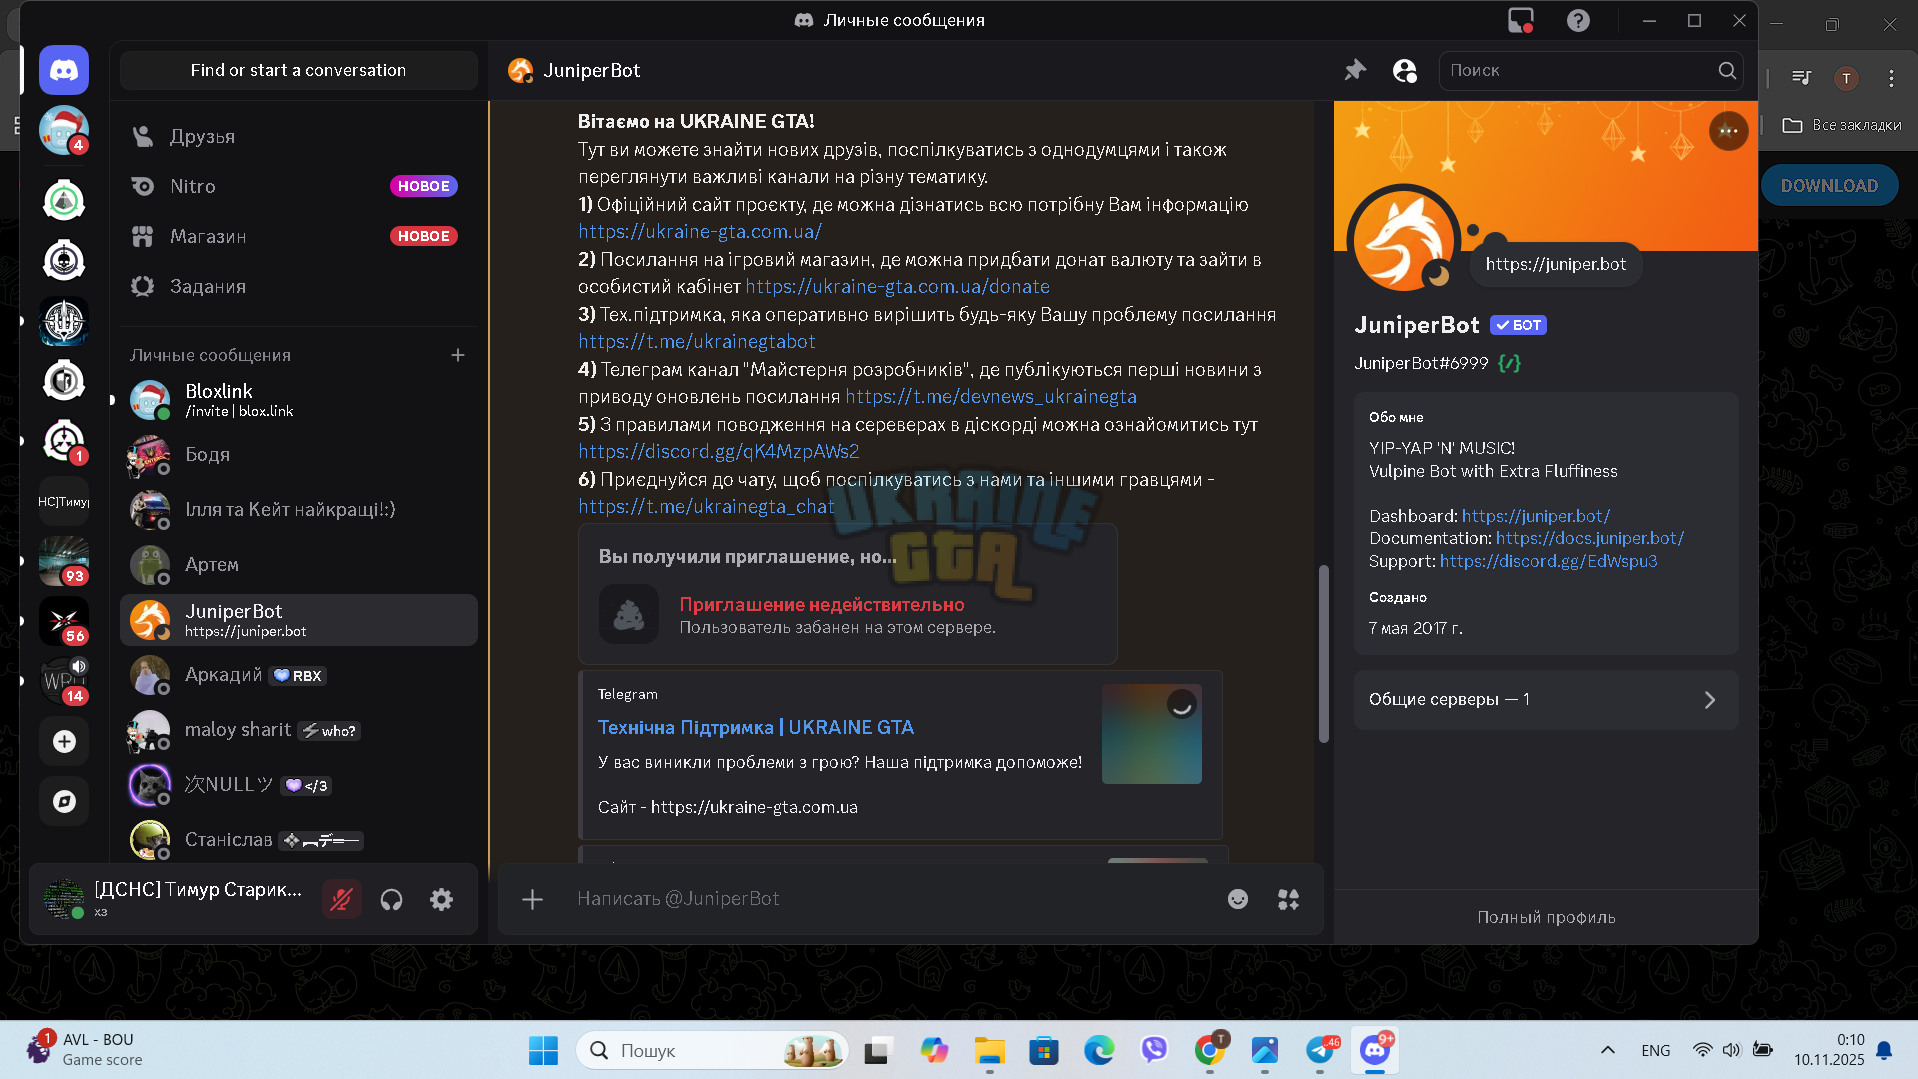This screenshot has height=1079, width=1918.
Task: Open Все закладки folder in browser
Action: pos(1842,125)
